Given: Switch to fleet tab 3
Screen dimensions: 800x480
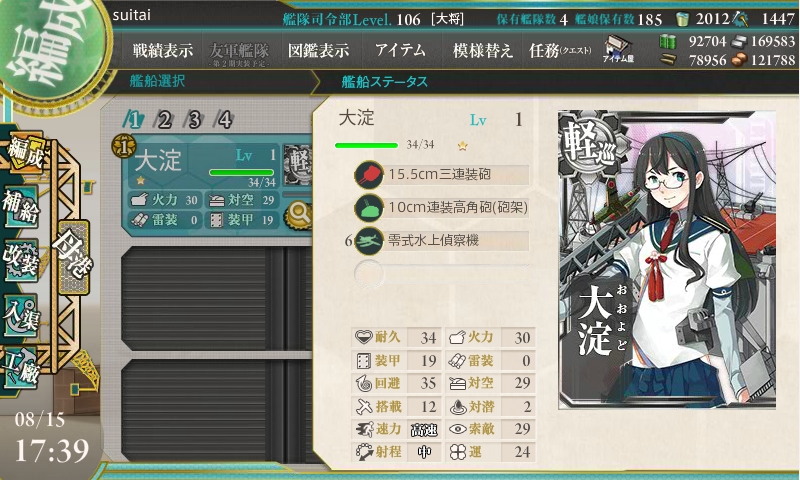Looking at the screenshot, I should [194, 120].
